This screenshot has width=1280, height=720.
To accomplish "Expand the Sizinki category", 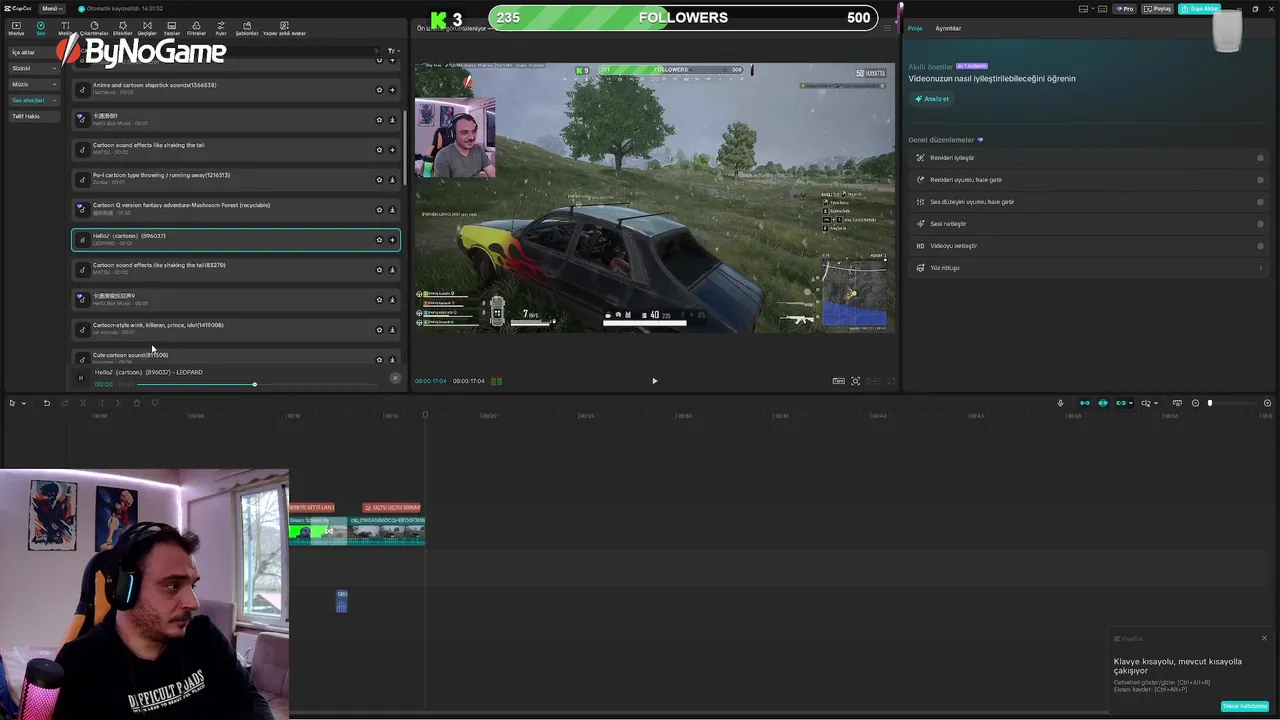I will [34, 68].
